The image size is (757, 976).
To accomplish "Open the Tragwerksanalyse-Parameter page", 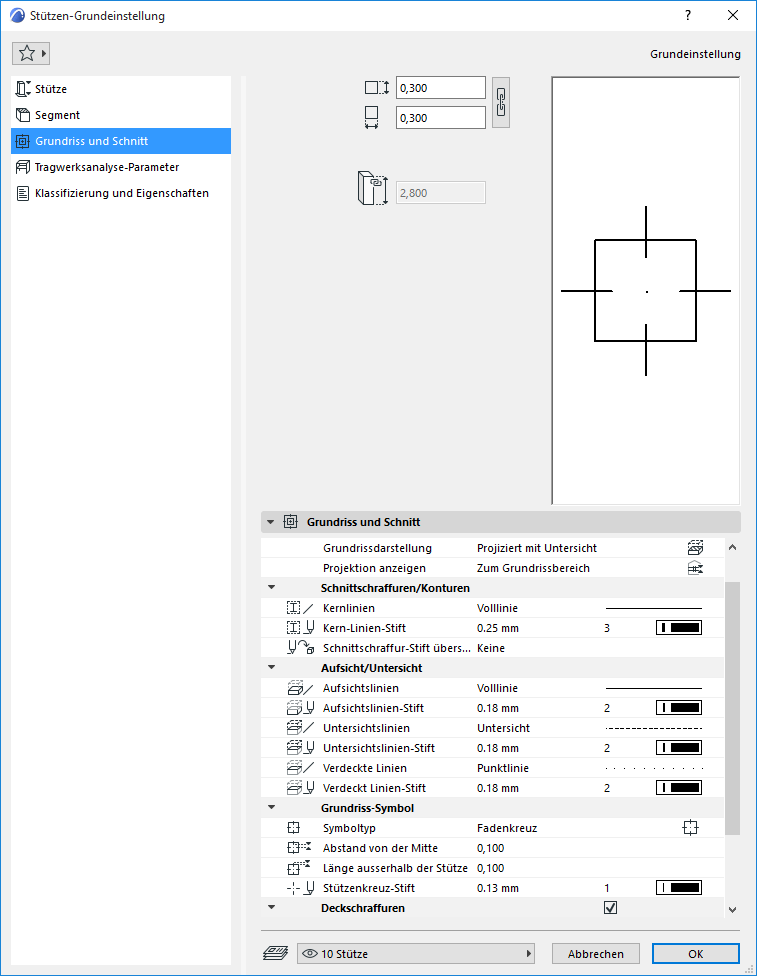I will [x=121, y=167].
